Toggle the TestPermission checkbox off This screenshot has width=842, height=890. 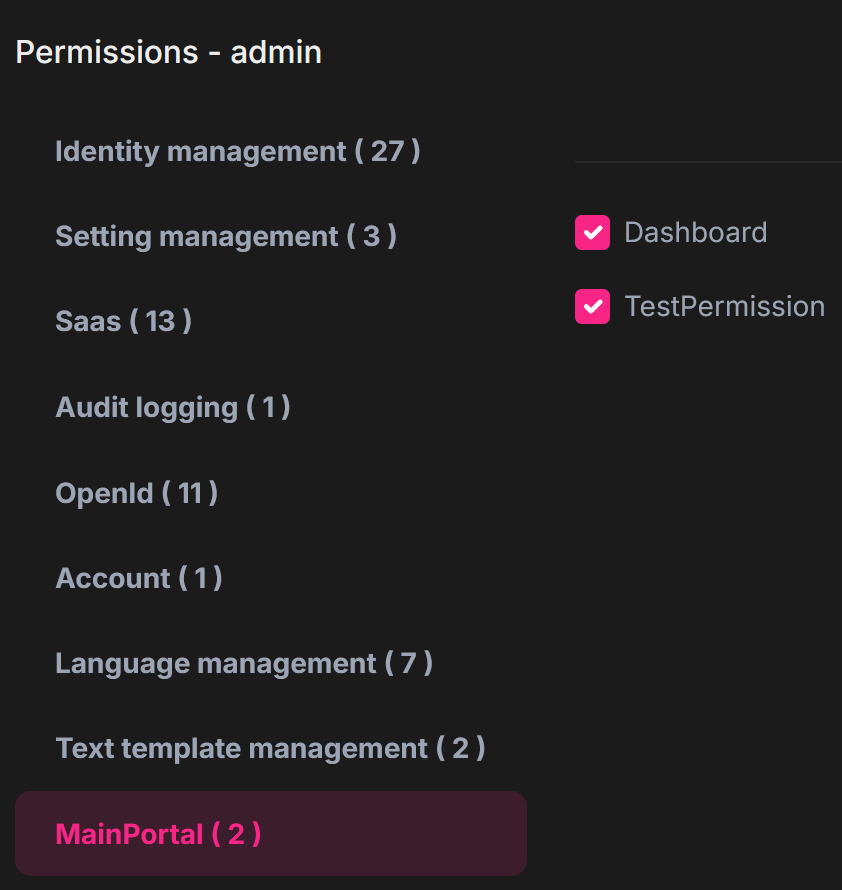click(592, 307)
